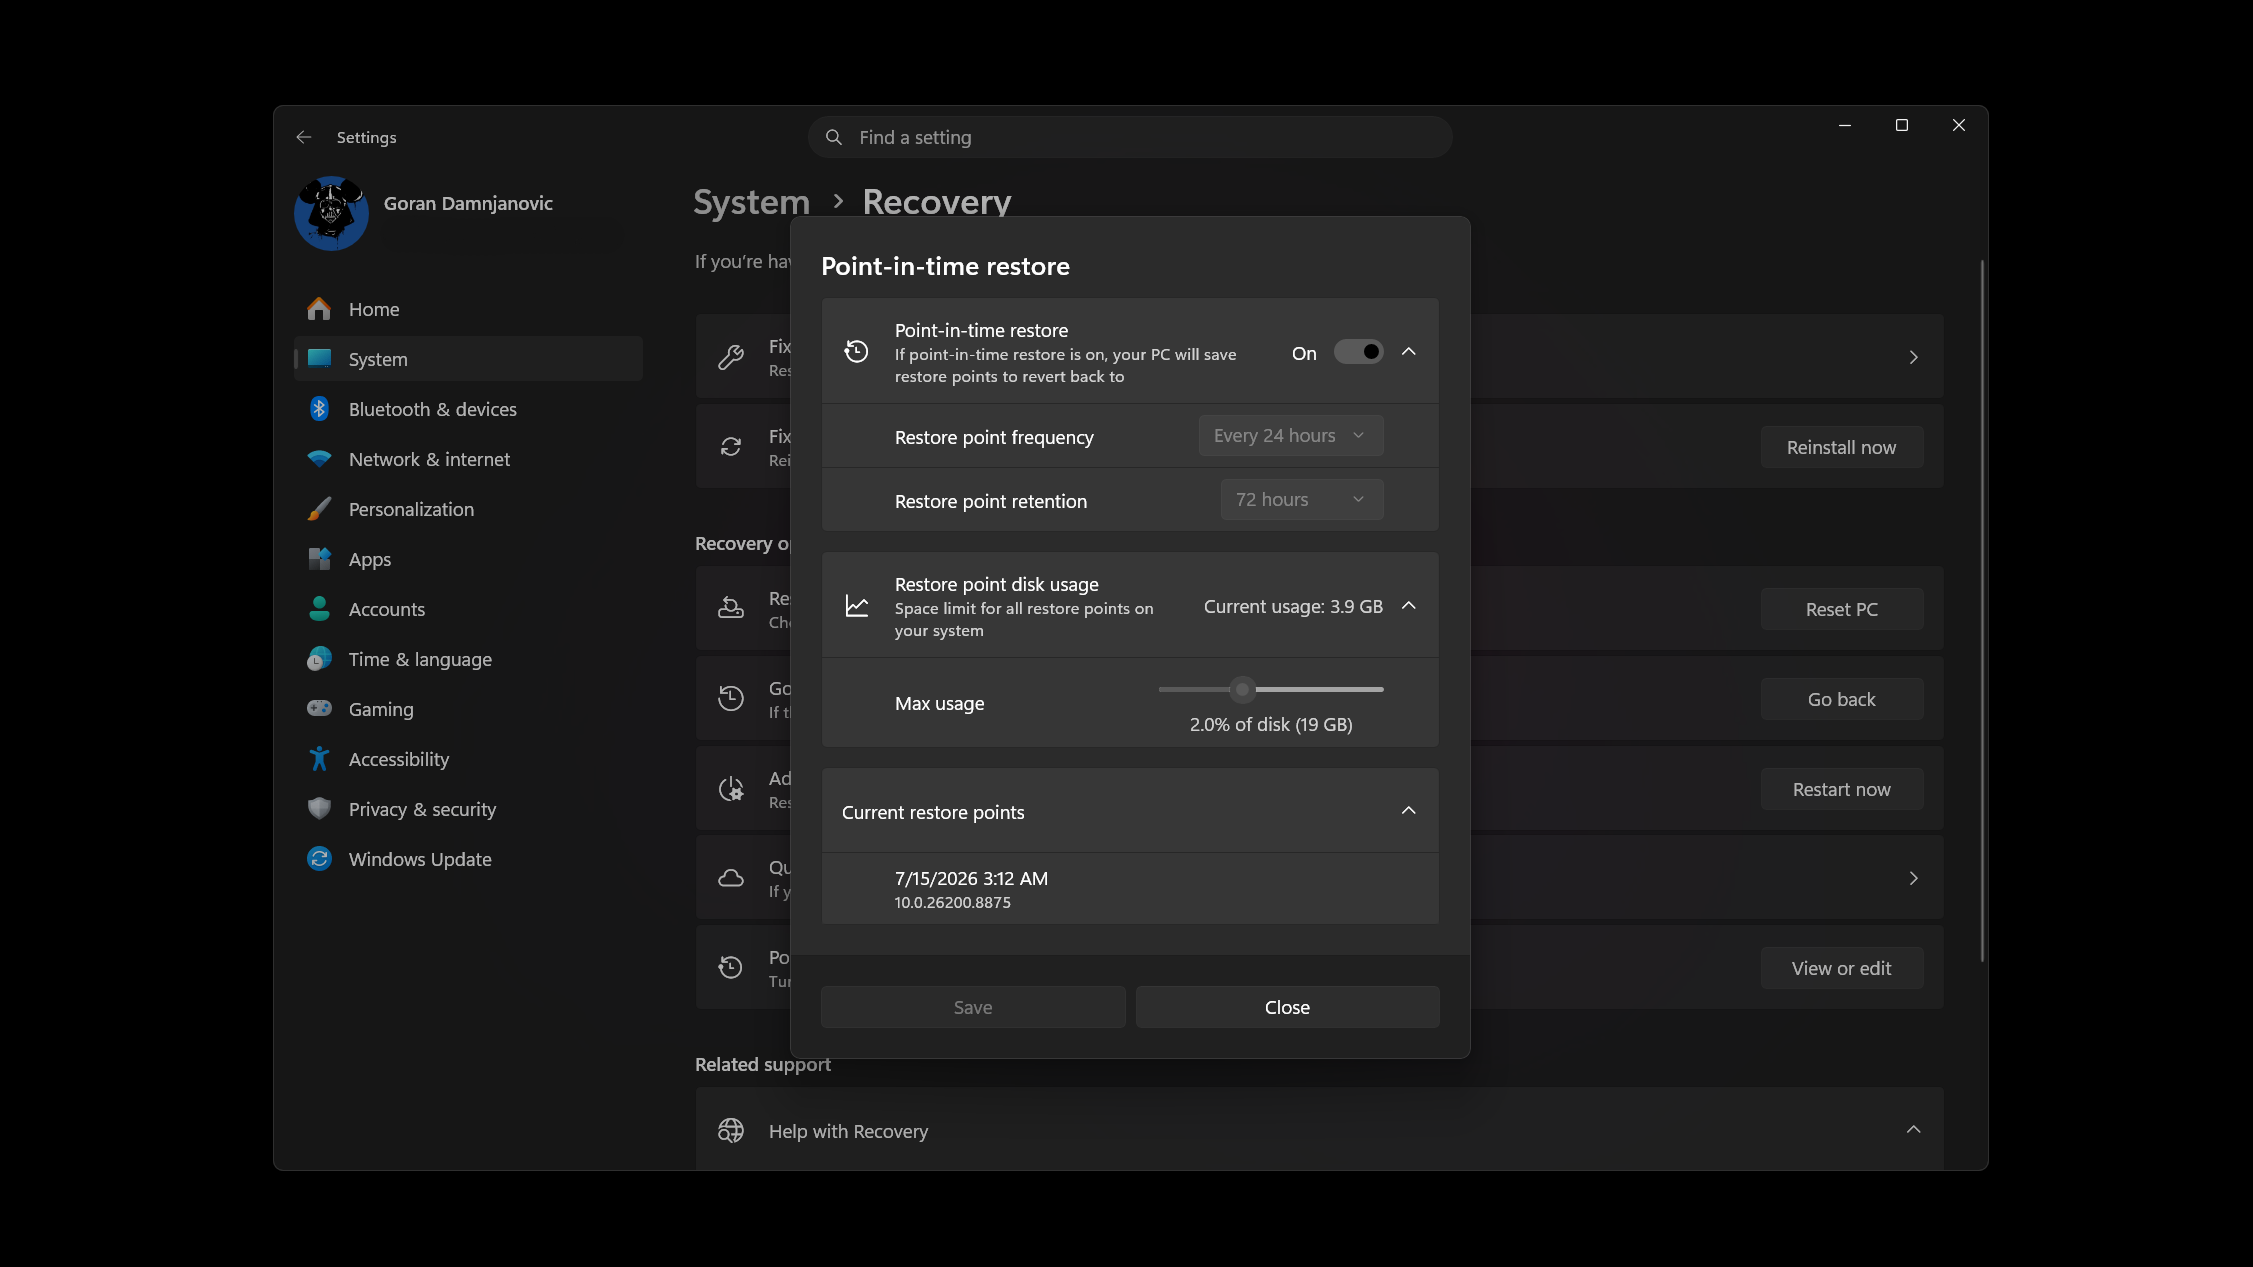This screenshot has width=2253, height=1267.
Task: Click the back arrow in Settings header
Action: 304,137
